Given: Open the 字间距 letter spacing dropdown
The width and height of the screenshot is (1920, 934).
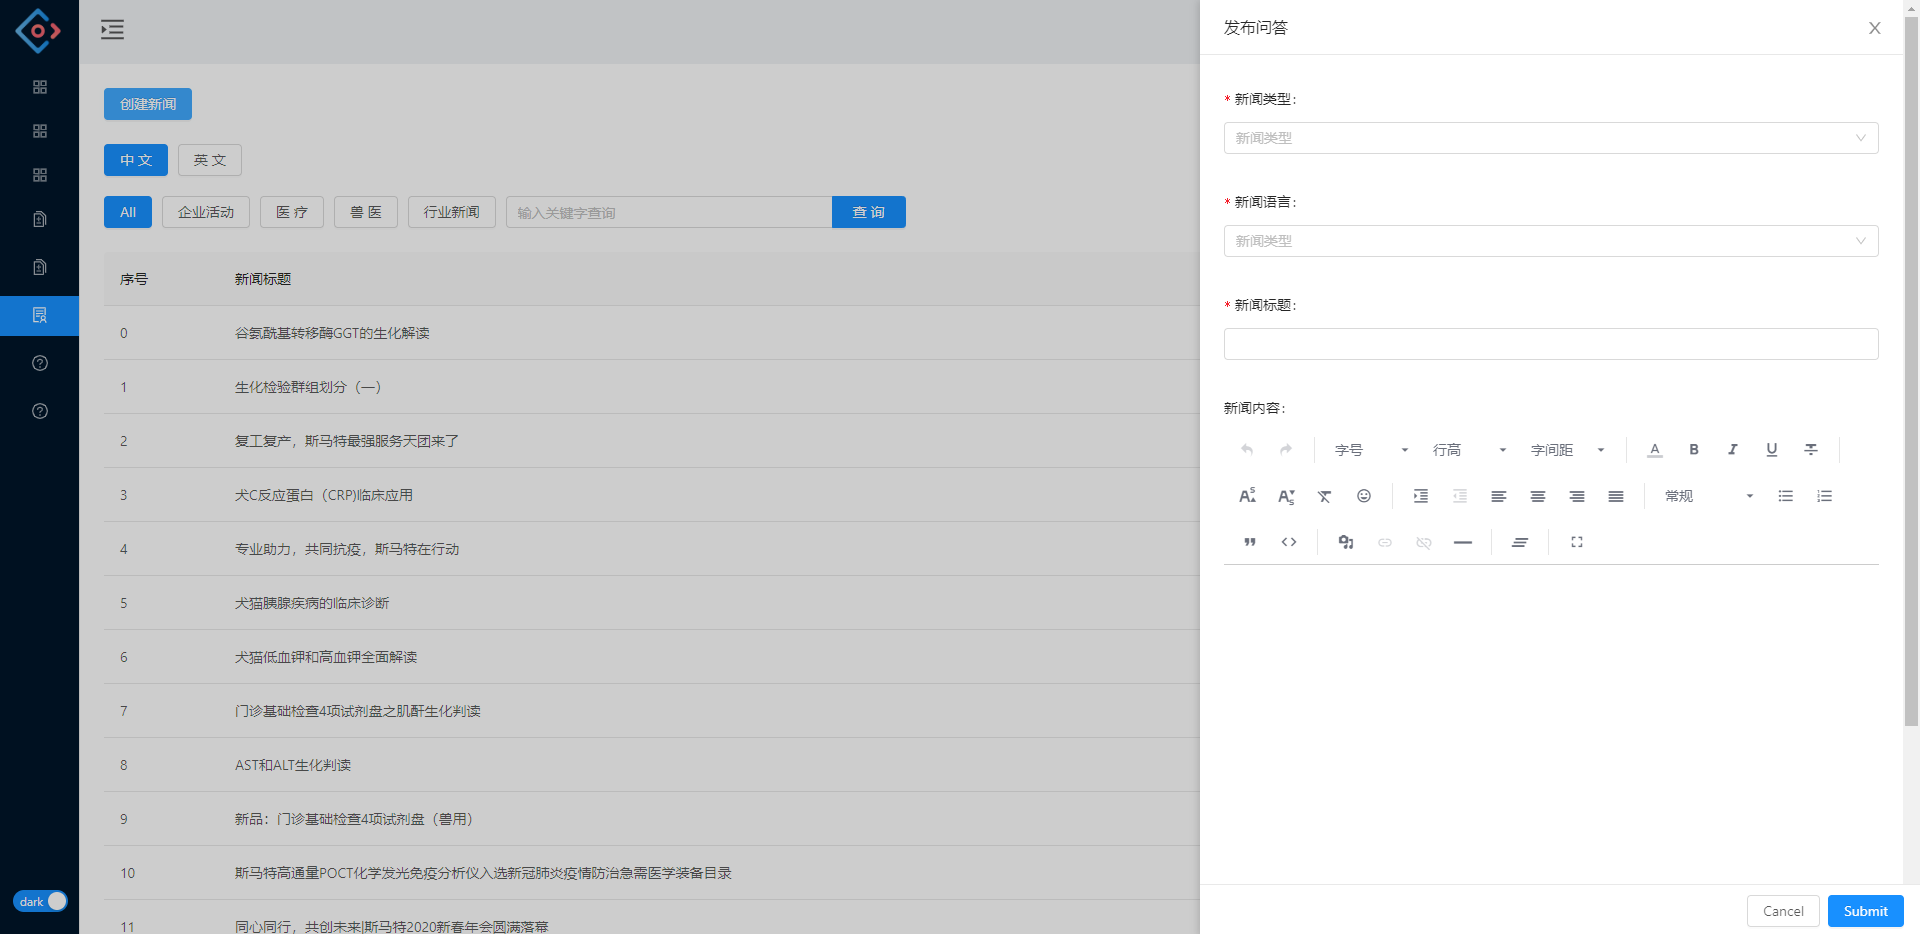Looking at the screenshot, I should coord(1568,450).
